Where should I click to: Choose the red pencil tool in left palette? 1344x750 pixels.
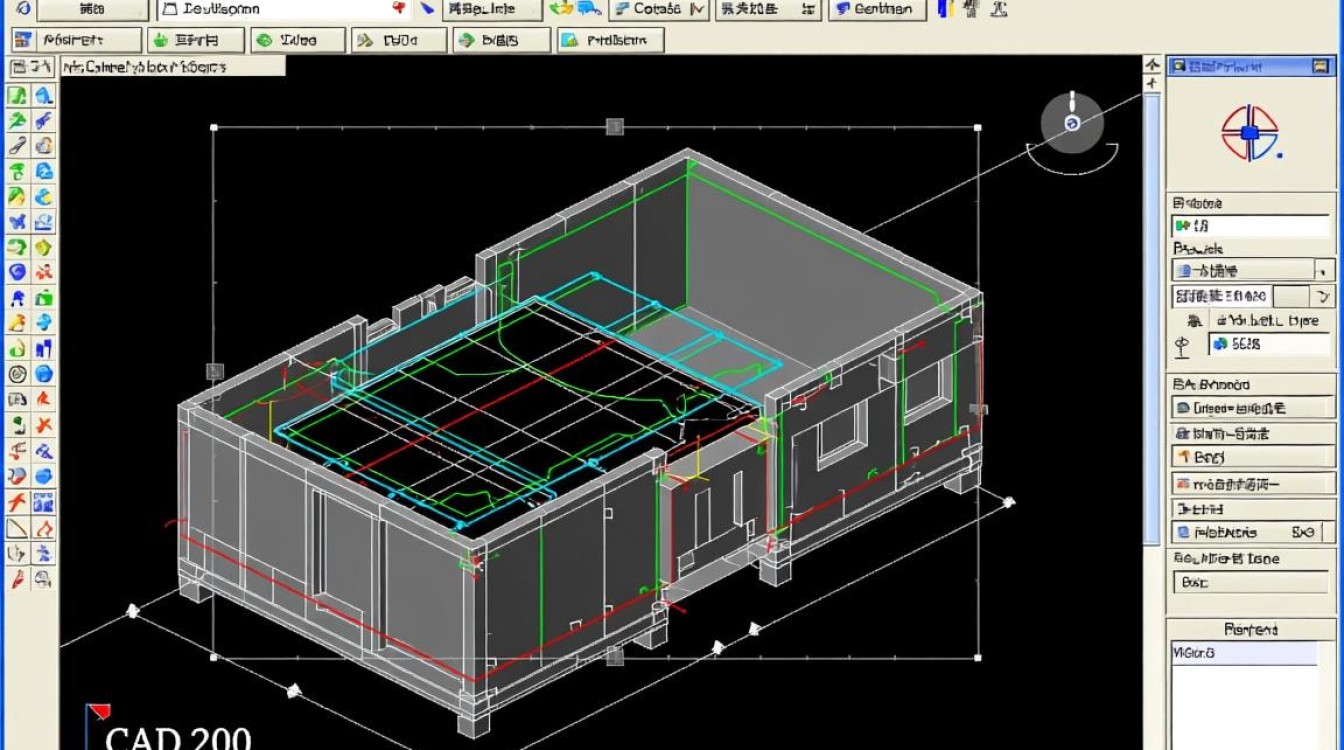[17, 579]
